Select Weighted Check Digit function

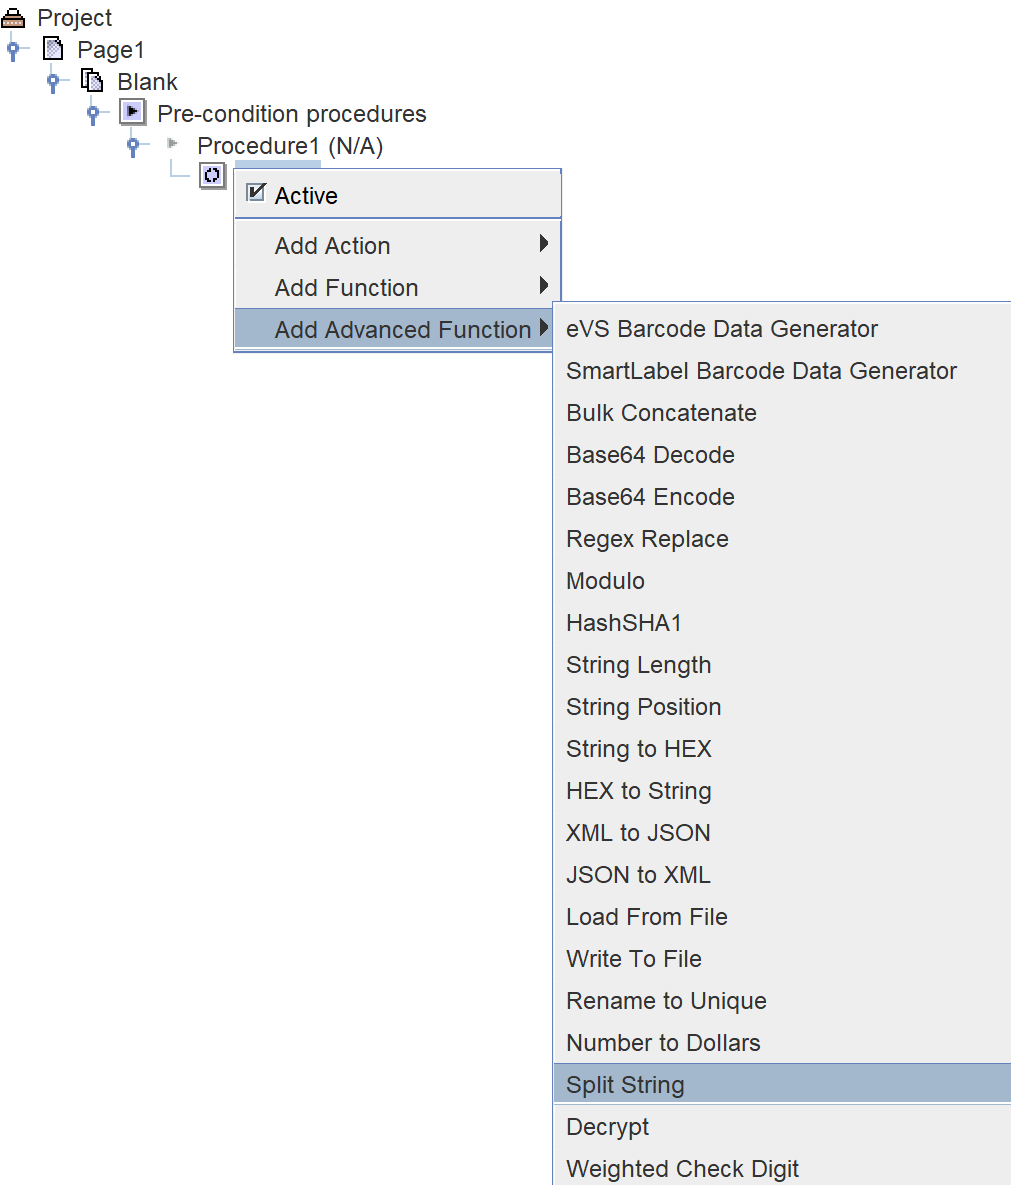click(682, 1169)
